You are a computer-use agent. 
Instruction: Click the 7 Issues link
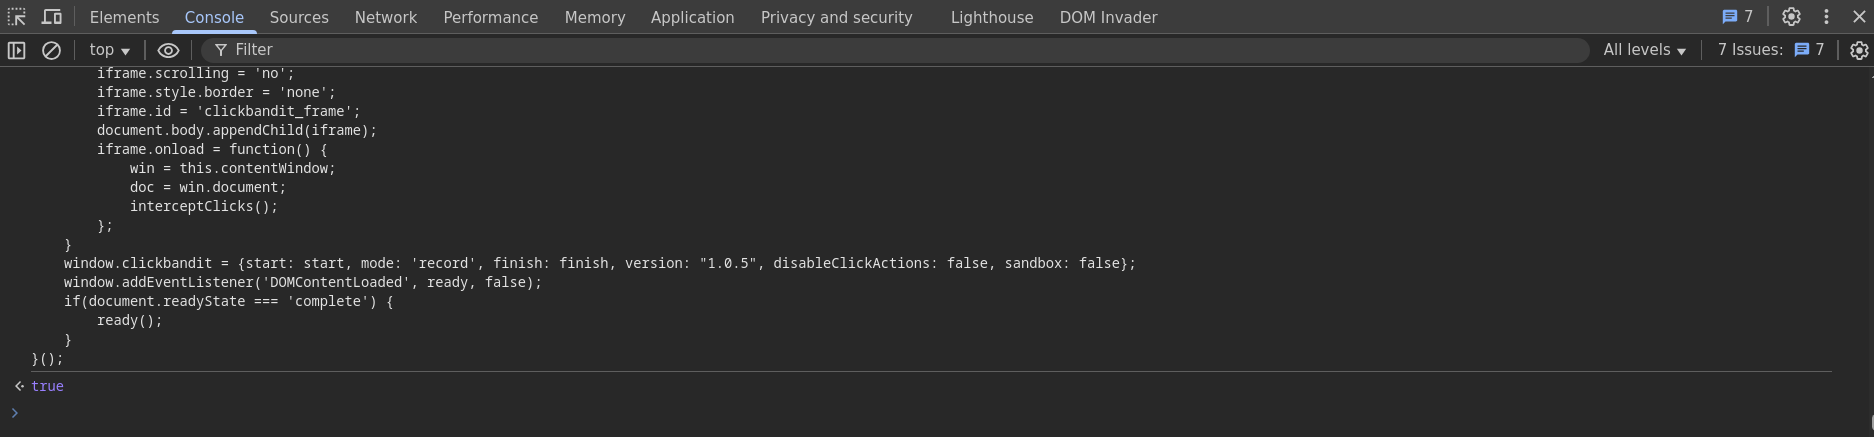[1771, 50]
